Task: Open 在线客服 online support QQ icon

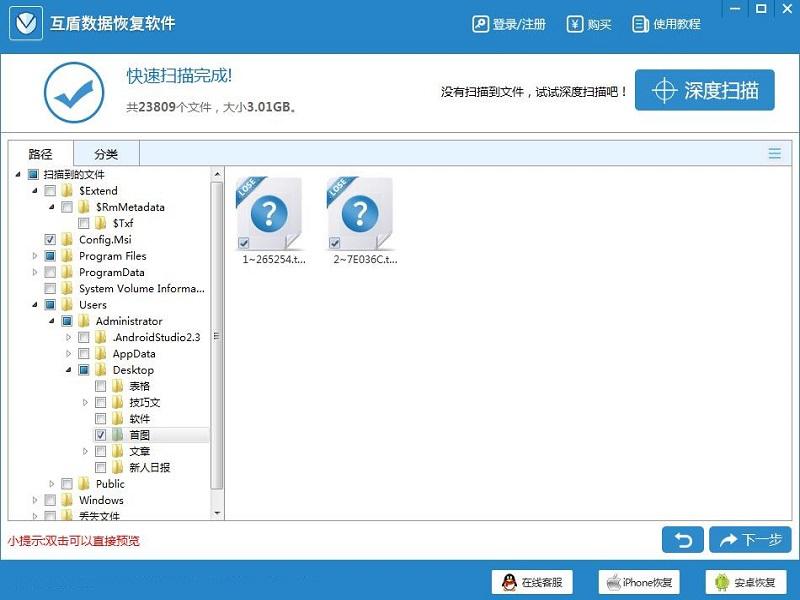Action: 510,582
